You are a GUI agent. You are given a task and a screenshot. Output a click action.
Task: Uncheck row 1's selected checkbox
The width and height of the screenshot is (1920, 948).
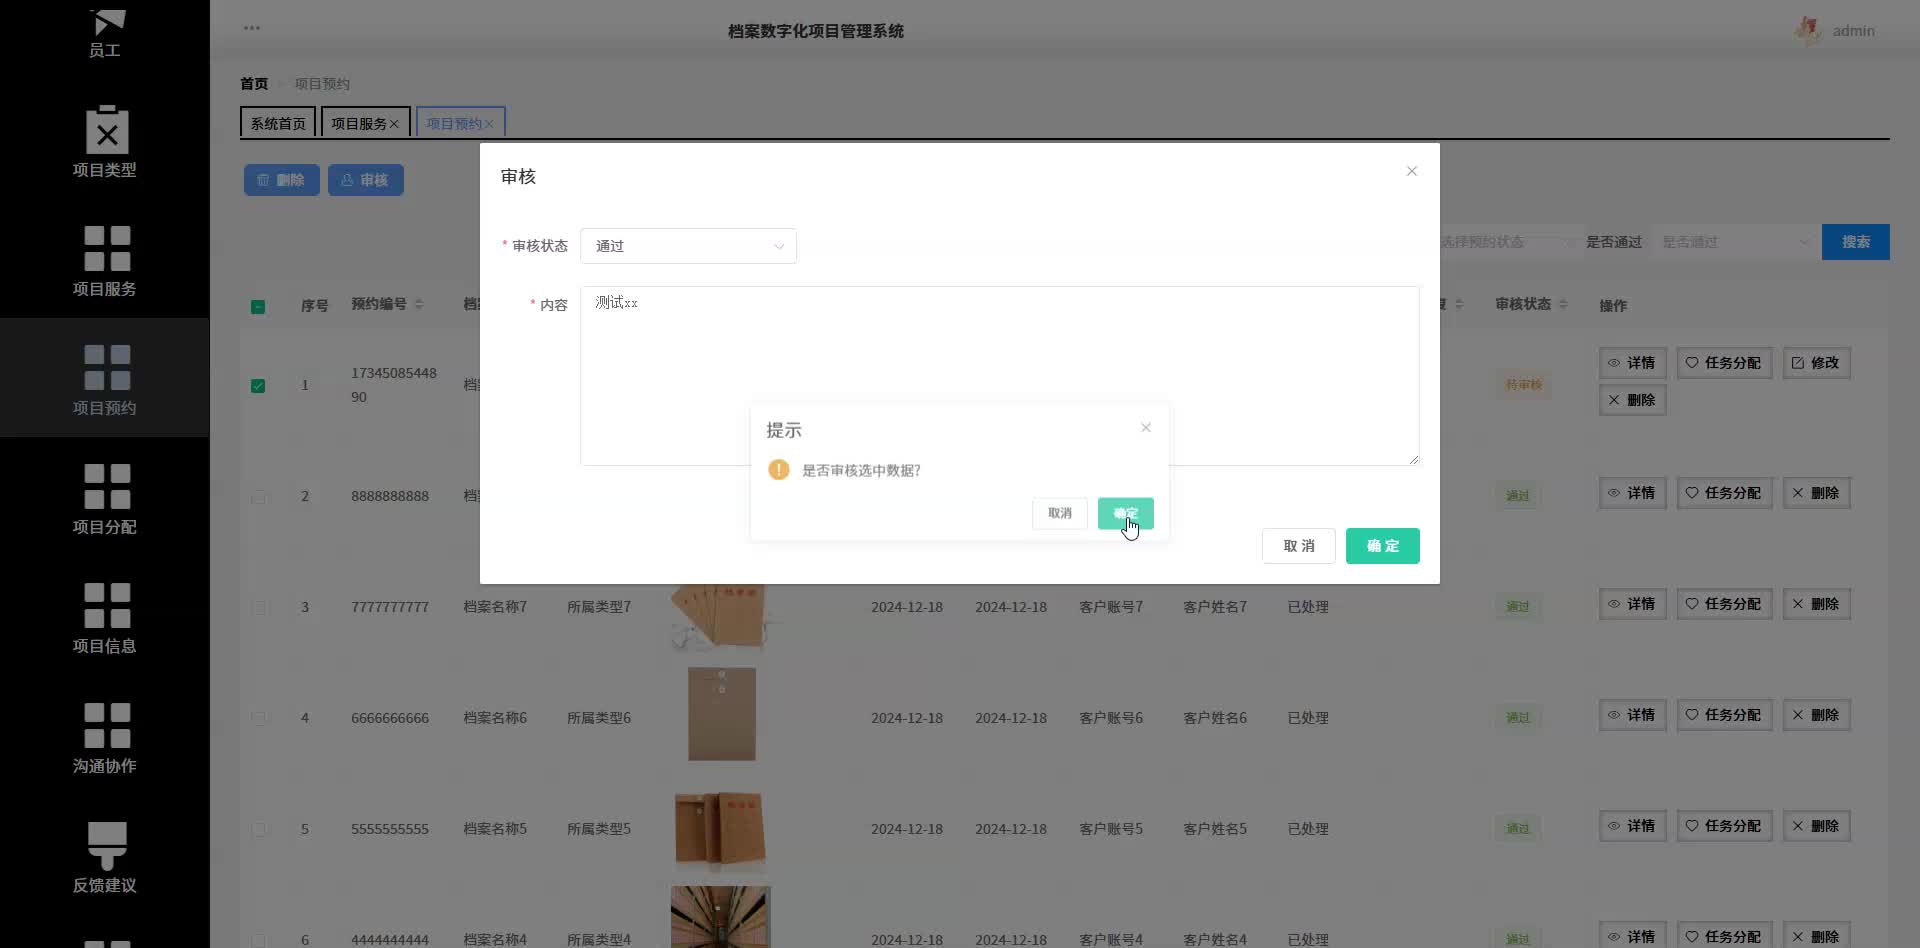[x=258, y=386]
